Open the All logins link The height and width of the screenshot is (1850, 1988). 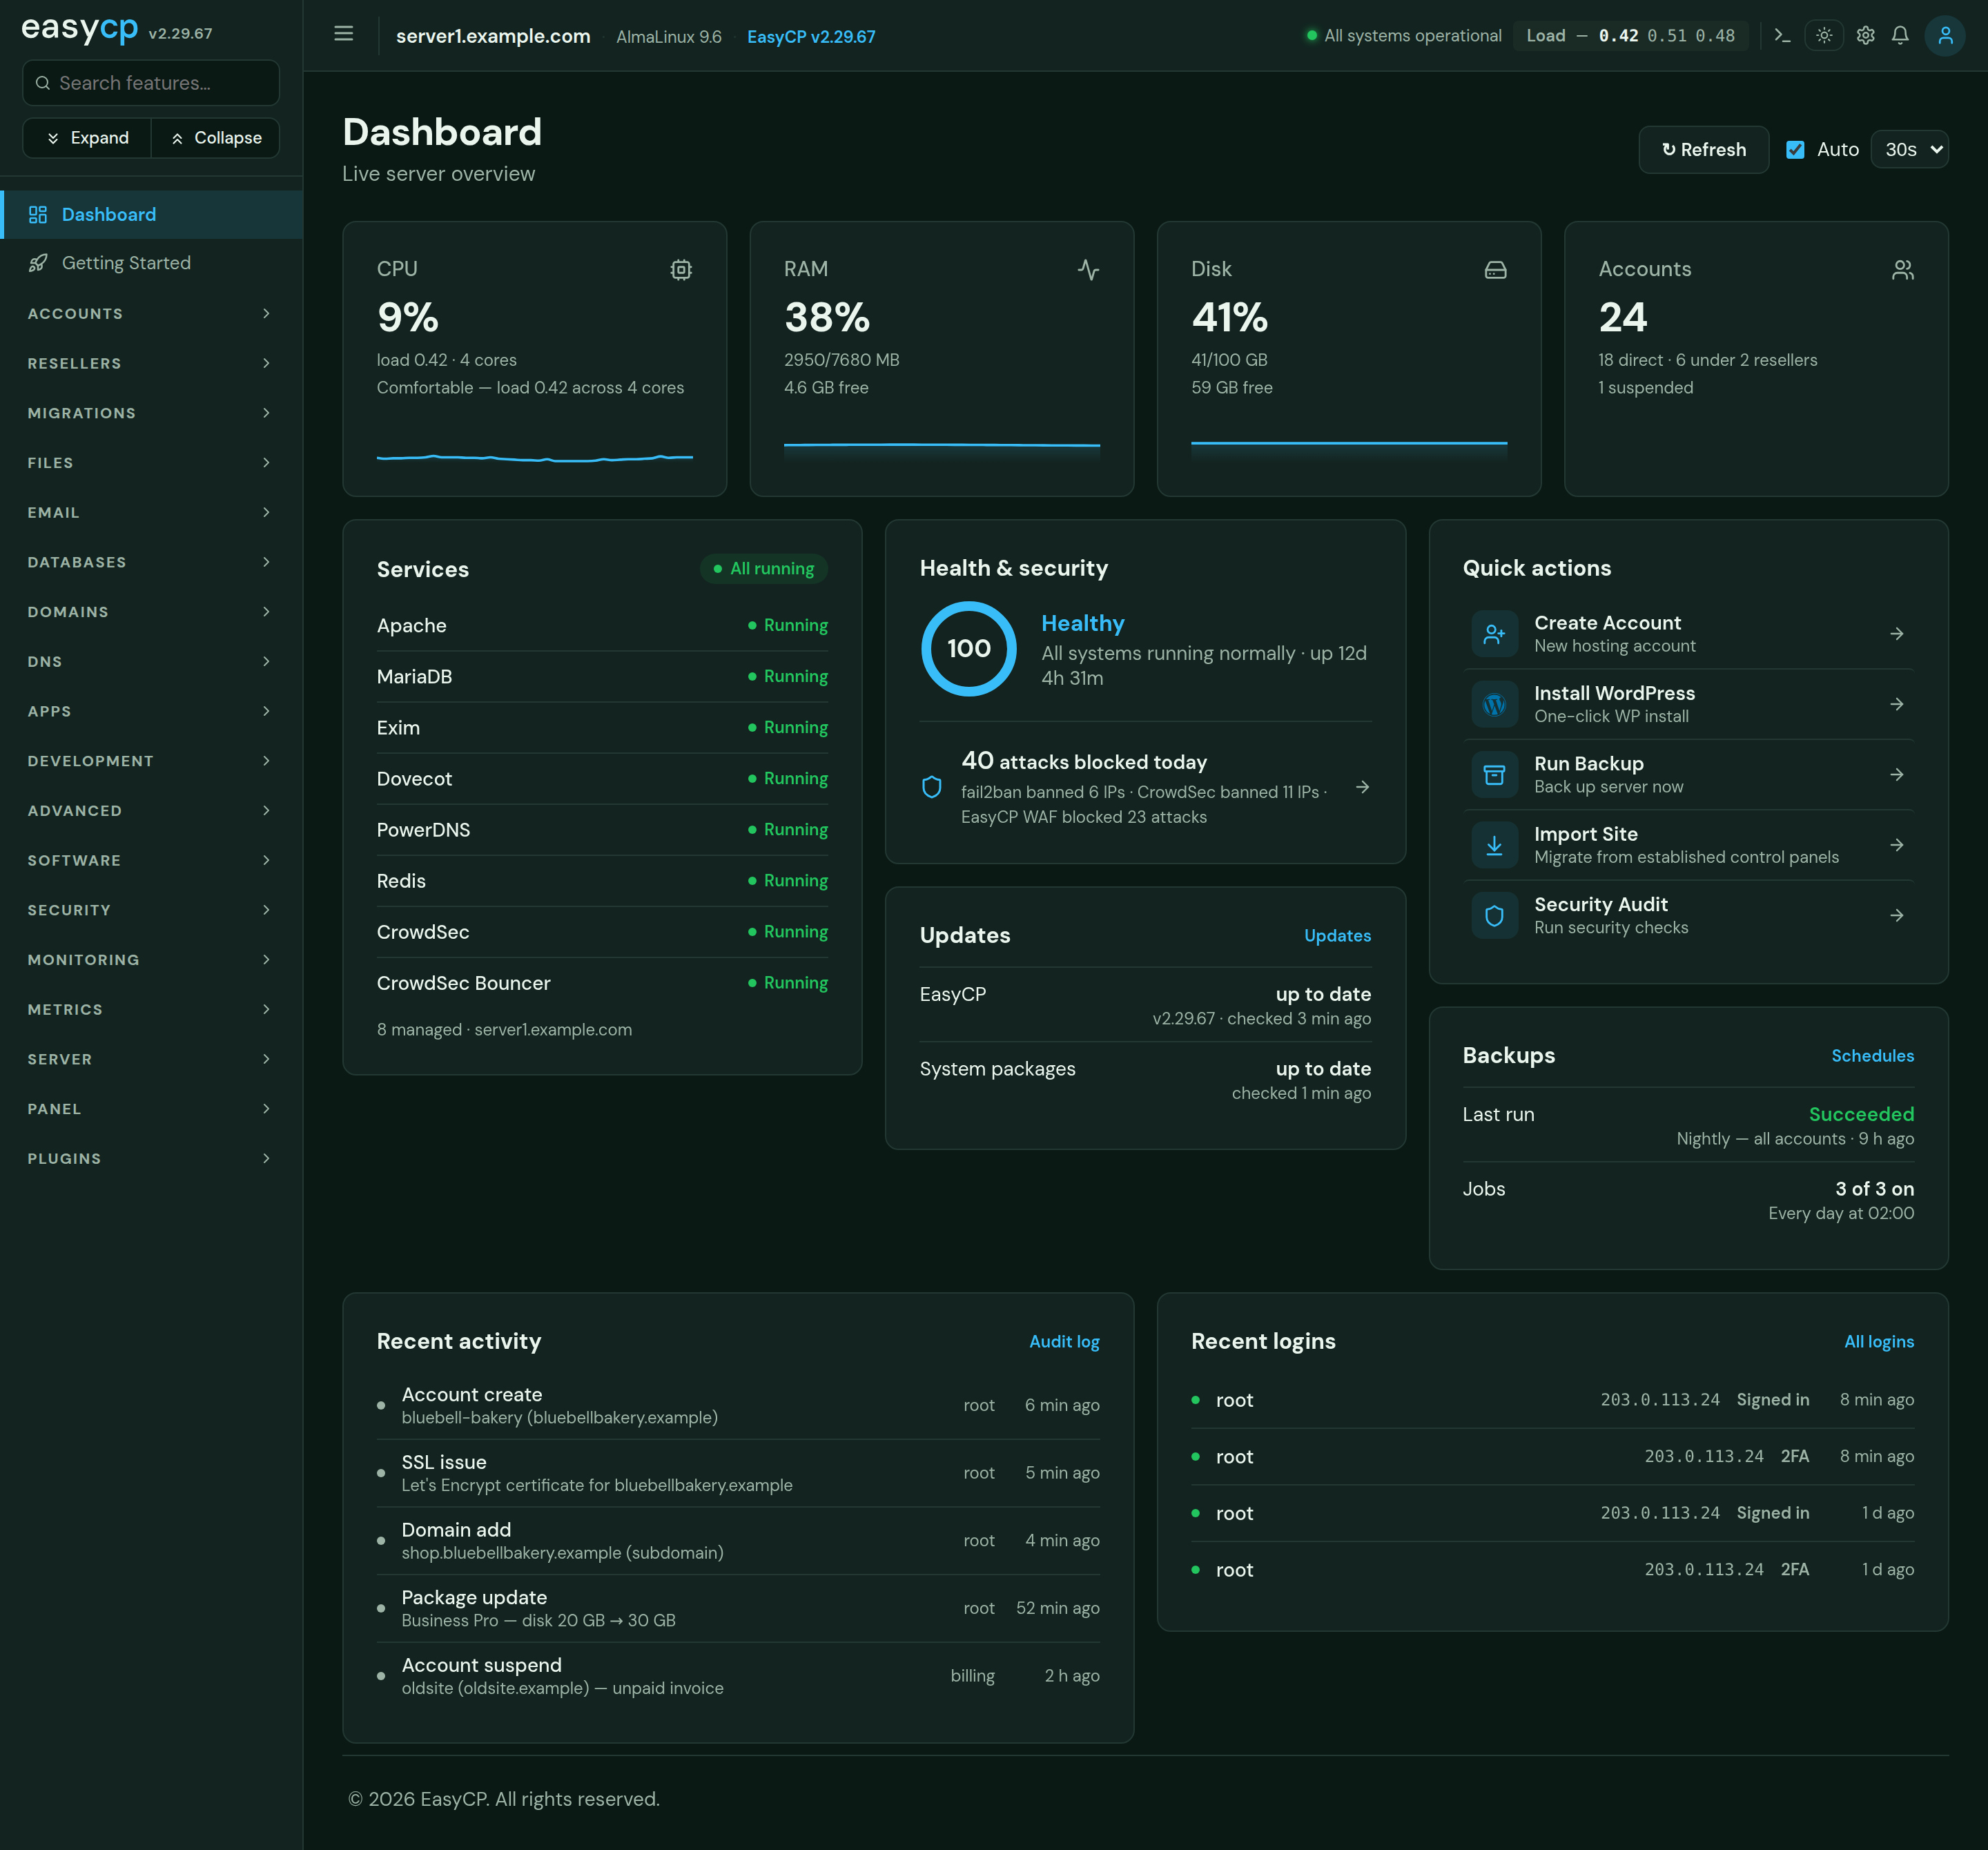(1879, 1341)
